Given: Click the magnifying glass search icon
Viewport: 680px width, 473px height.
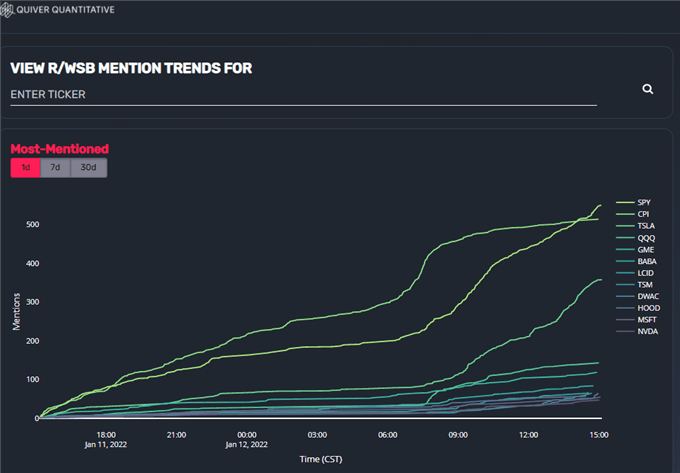Looking at the screenshot, I should point(647,89).
